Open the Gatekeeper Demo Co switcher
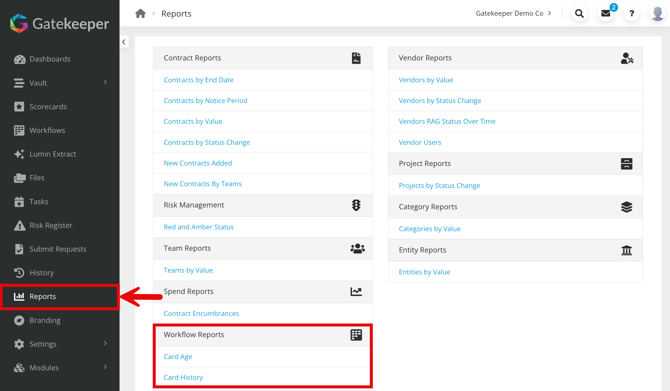Screen dimensions: 670x391 pos(514,13)
